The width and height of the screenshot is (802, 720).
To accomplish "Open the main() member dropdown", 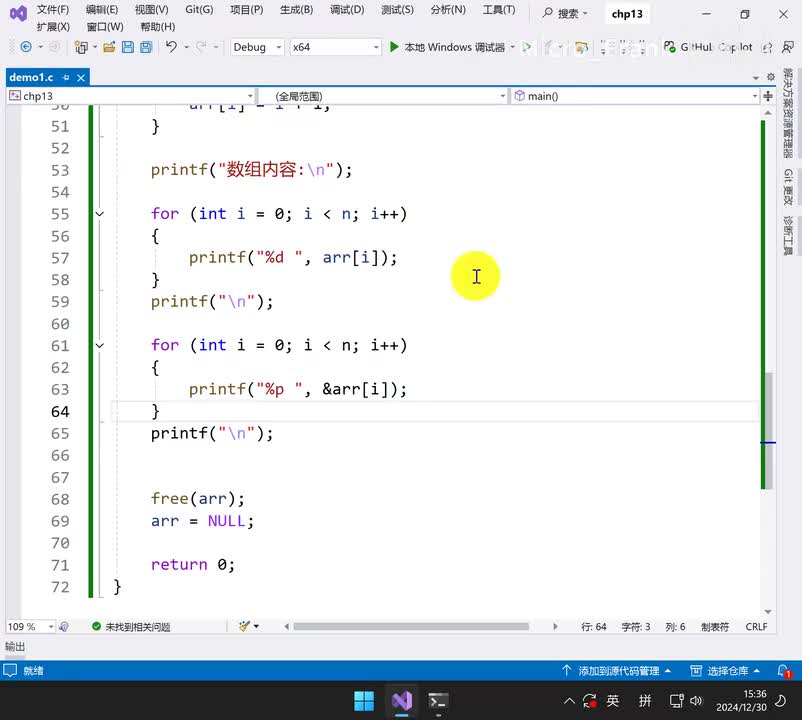I will click(x=635, y=96).
